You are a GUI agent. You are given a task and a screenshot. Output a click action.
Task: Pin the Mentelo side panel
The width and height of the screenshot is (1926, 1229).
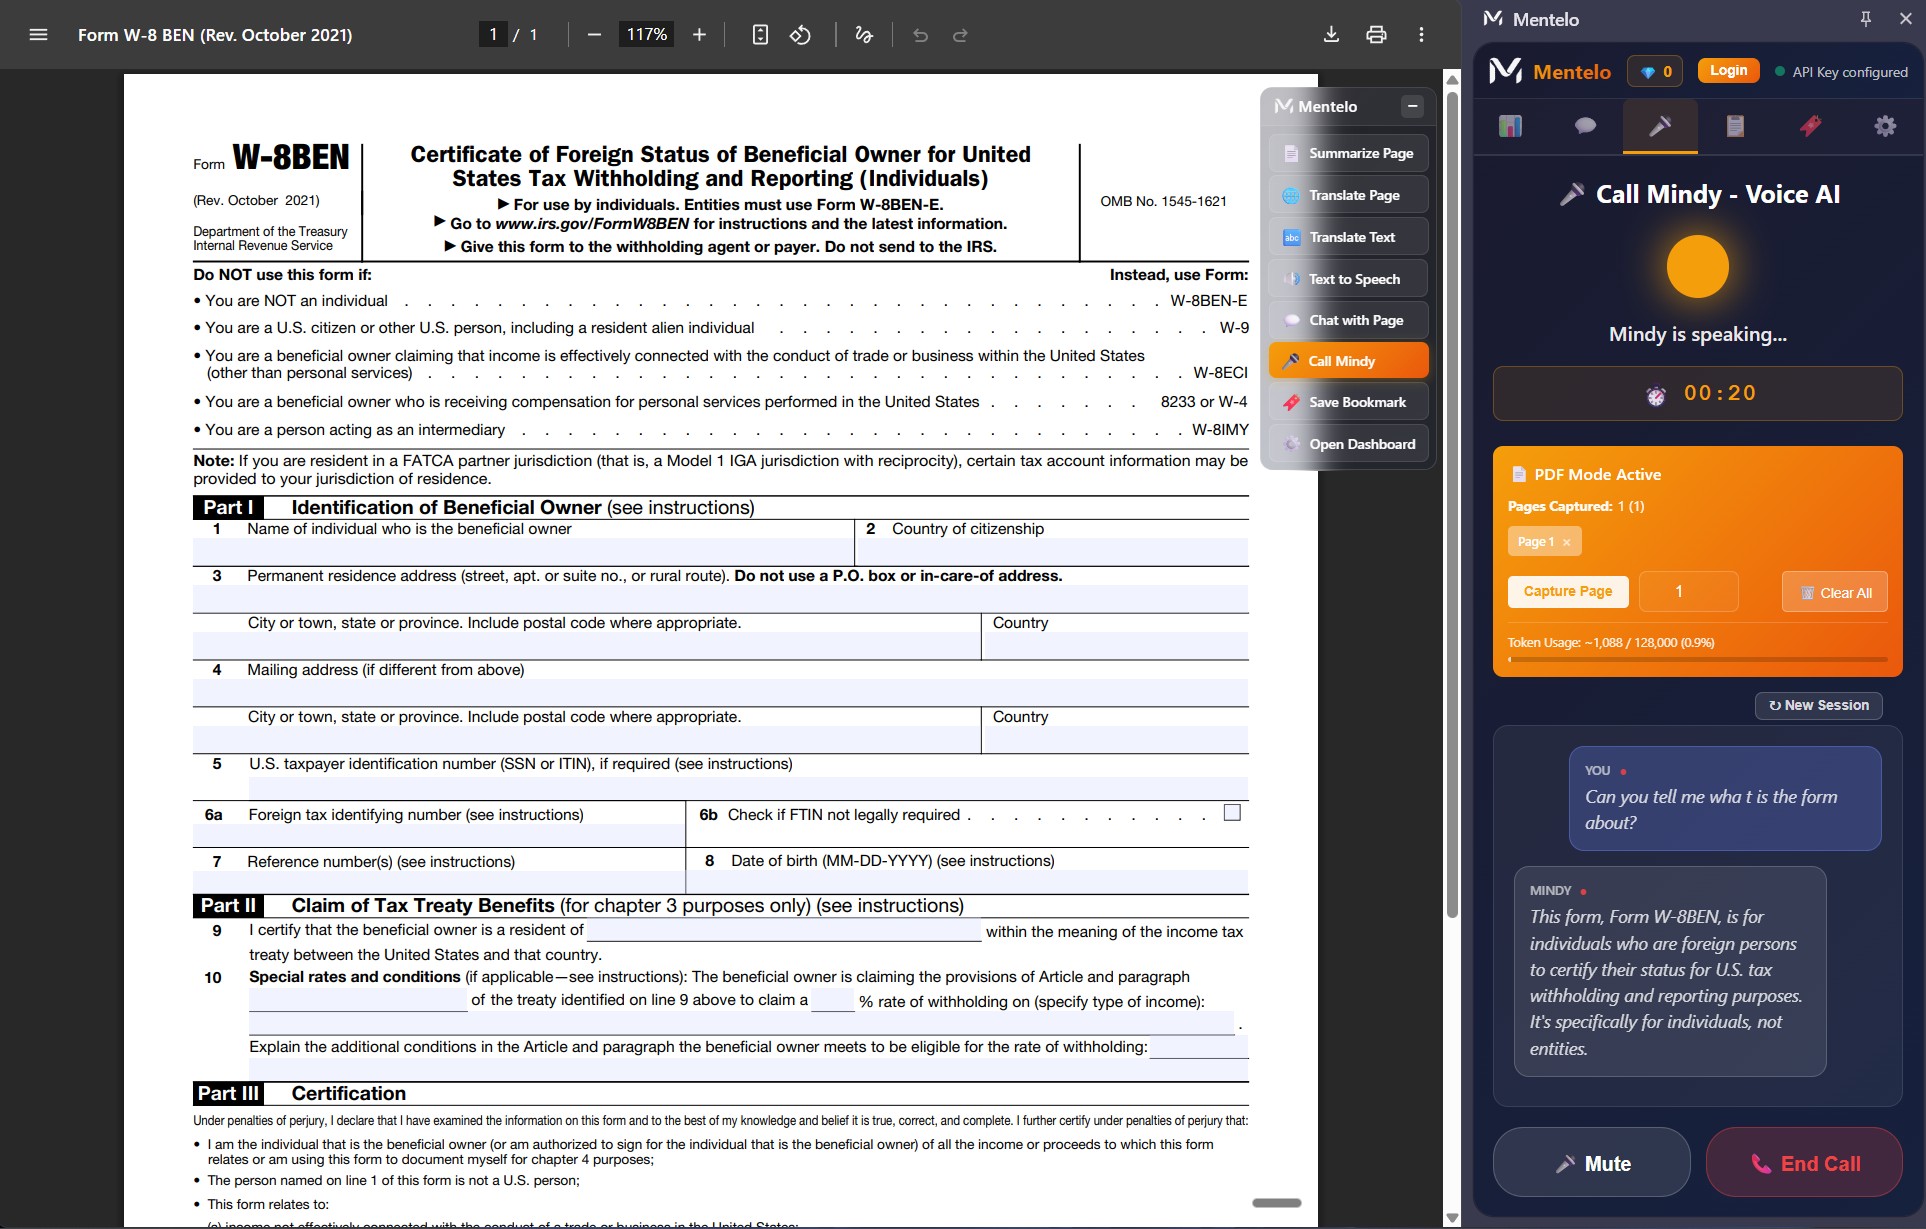tap(1865, 19)
